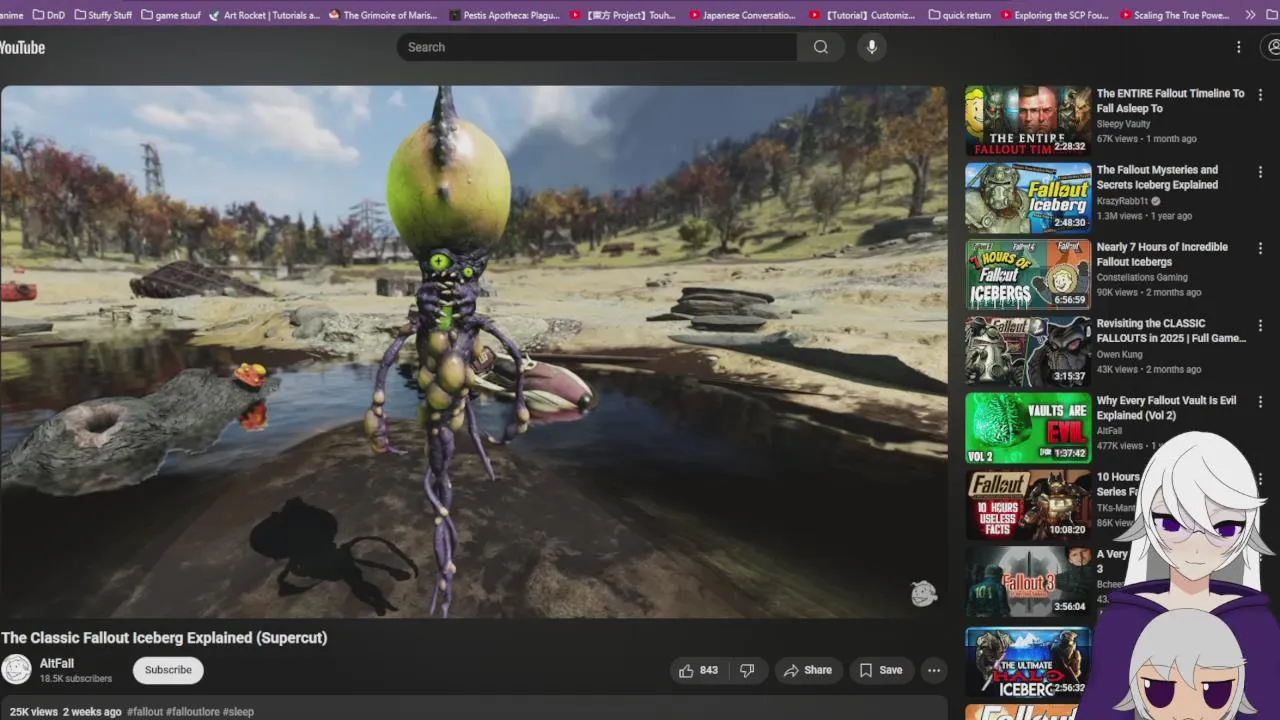Viewport: 1280px width, 720px height.
Task: Open Pestis Apotheca bookmark
Action: coord(504,15)
